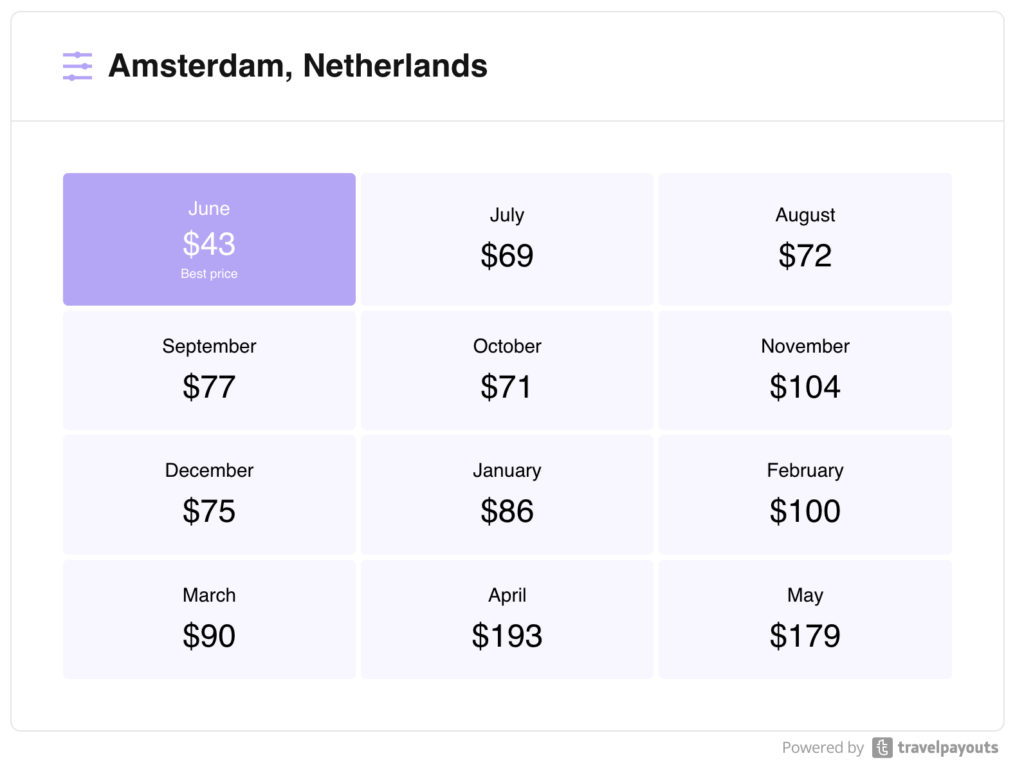
Task: Click the Amsterdam, Netherlands heading
Action: (298, 66)
